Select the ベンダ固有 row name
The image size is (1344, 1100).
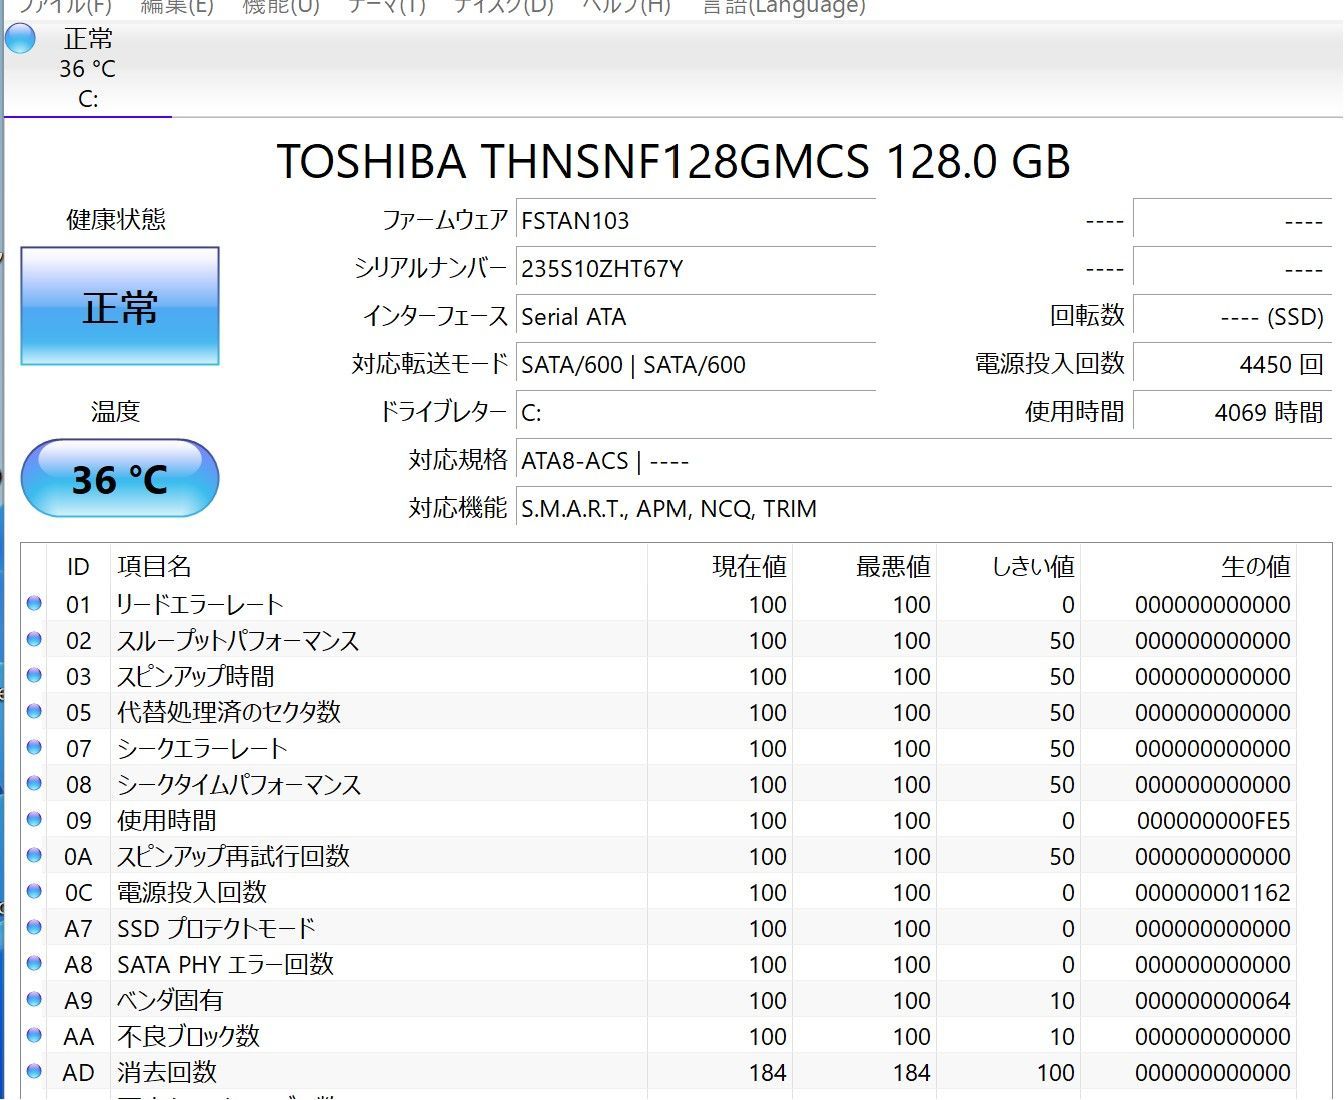click(170, 1000)
